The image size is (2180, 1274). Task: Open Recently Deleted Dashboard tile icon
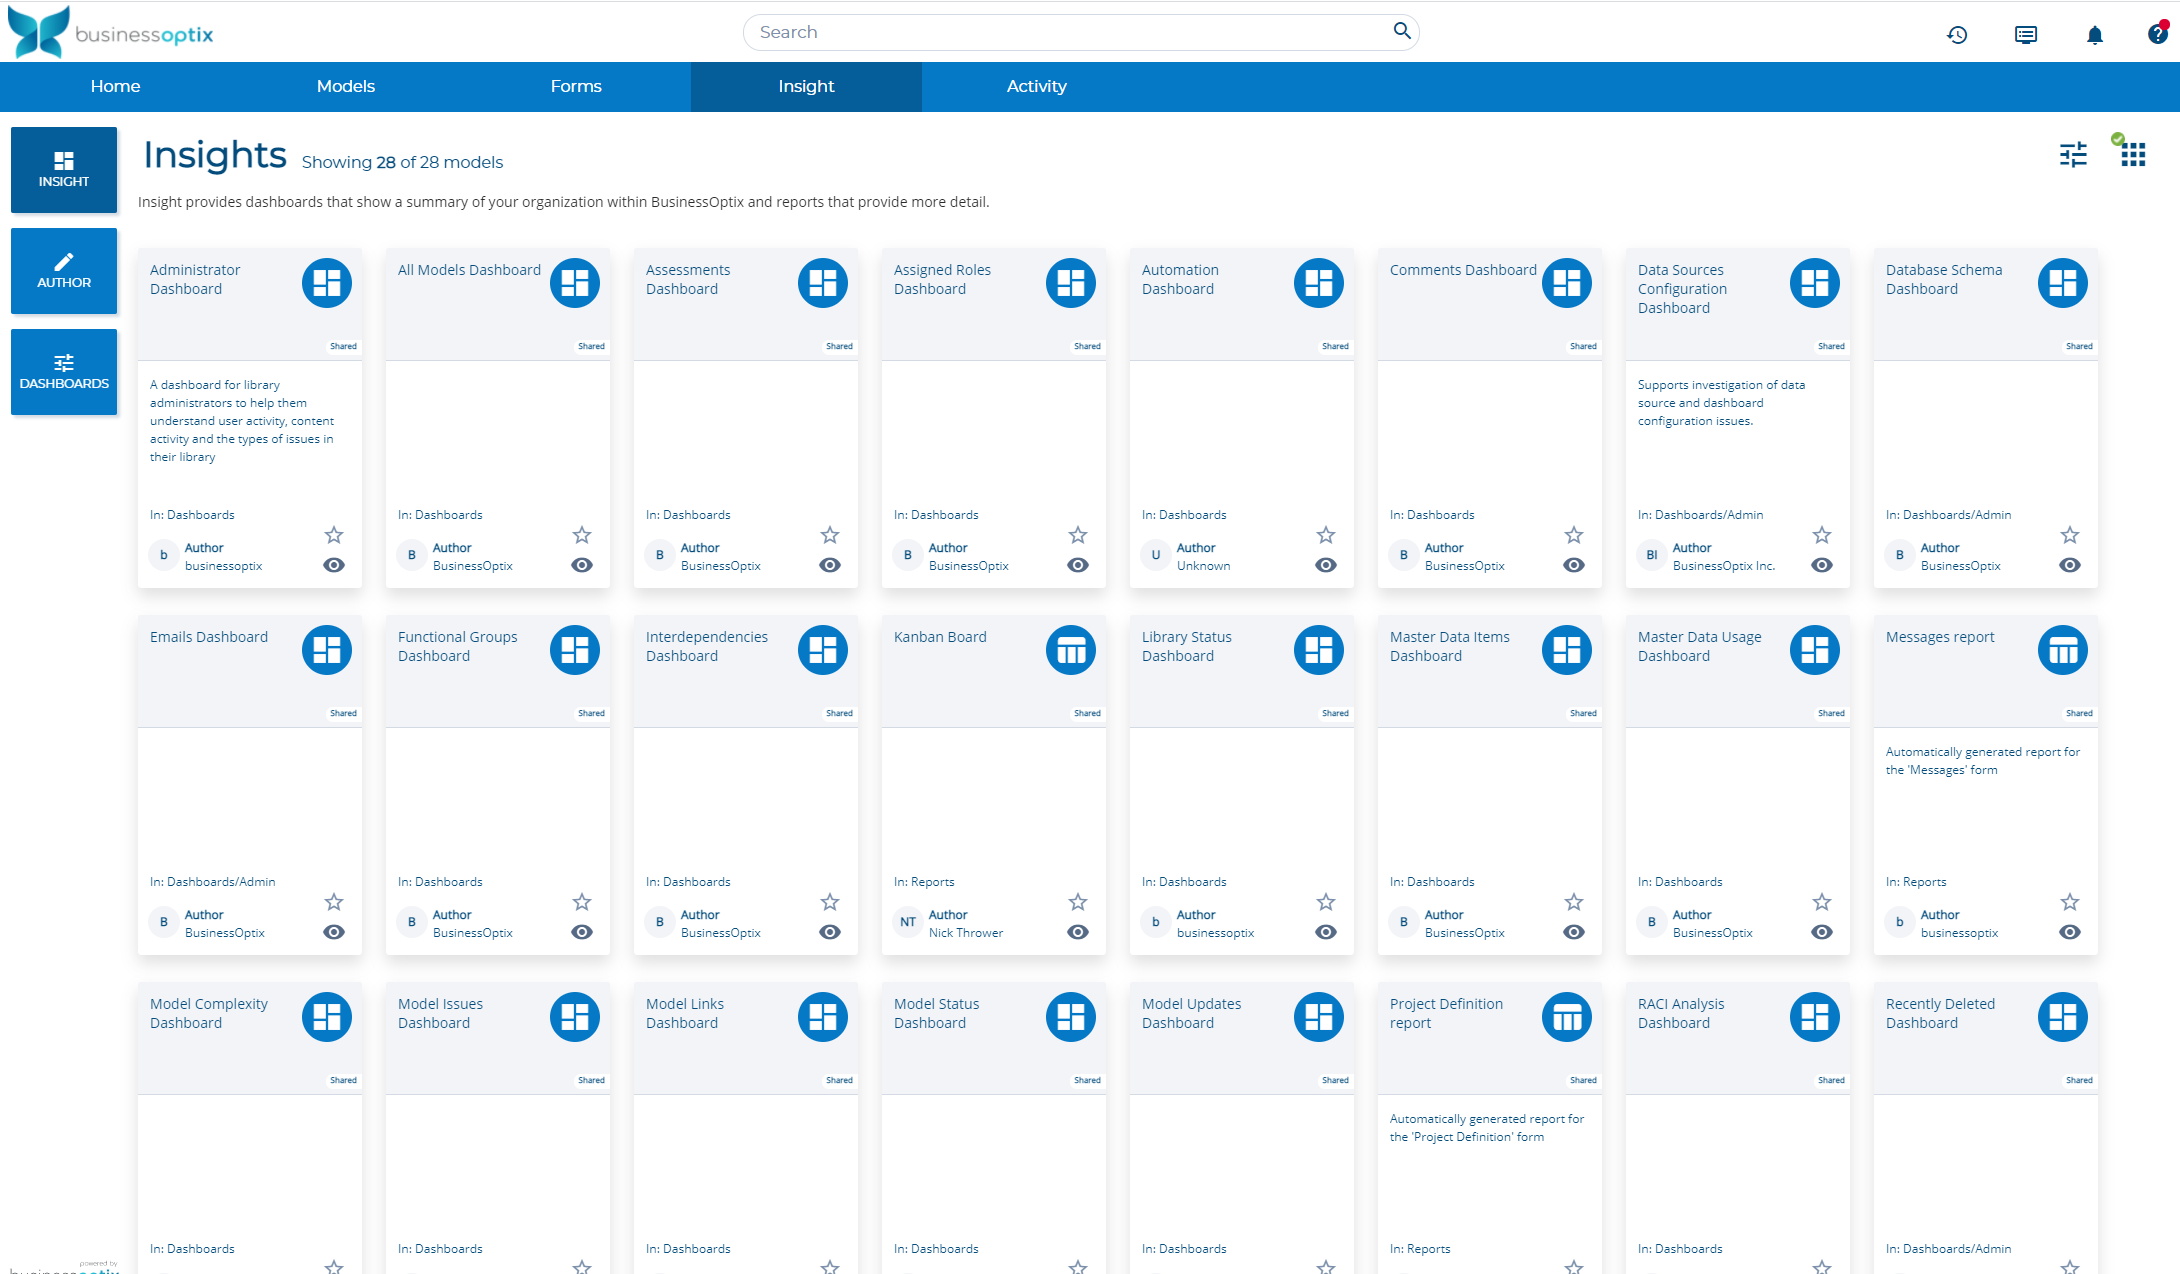pyautogui.click(x=2063, y=1017)
